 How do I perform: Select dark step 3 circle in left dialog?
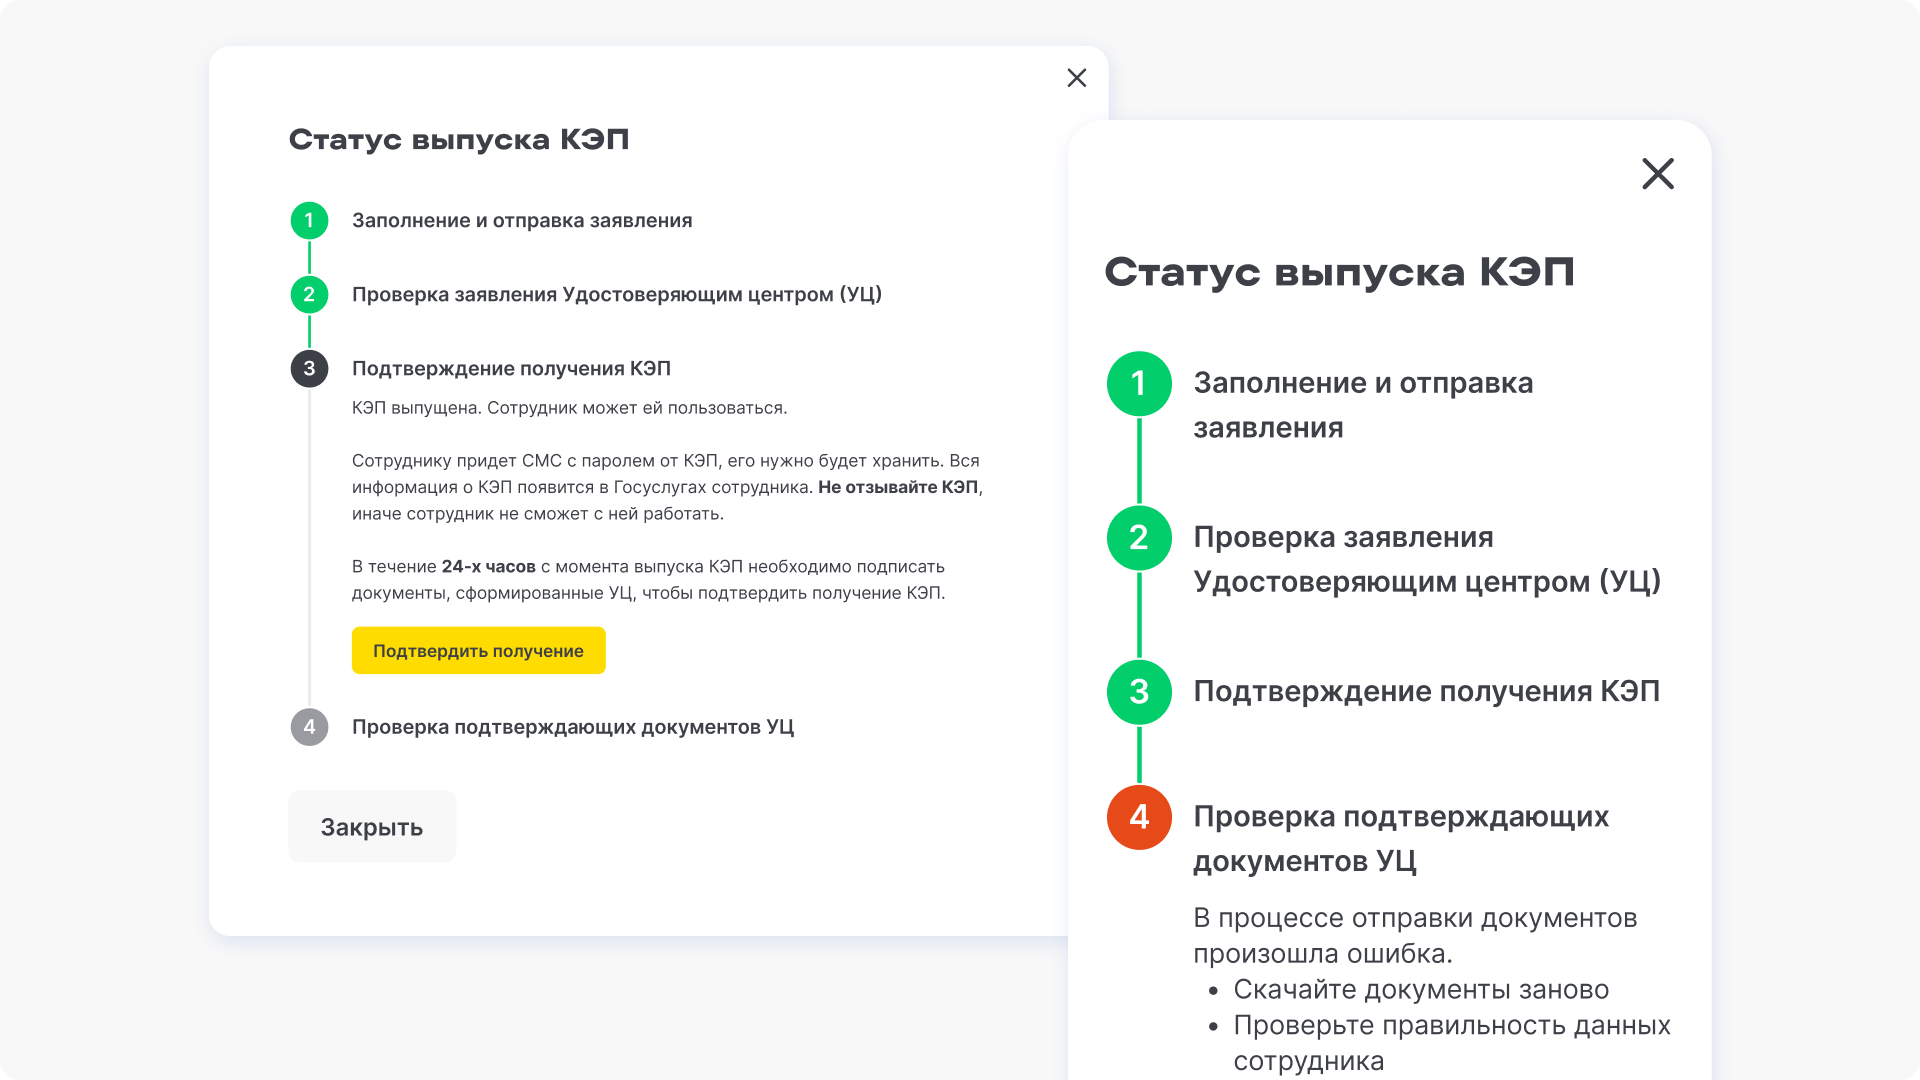310,368
